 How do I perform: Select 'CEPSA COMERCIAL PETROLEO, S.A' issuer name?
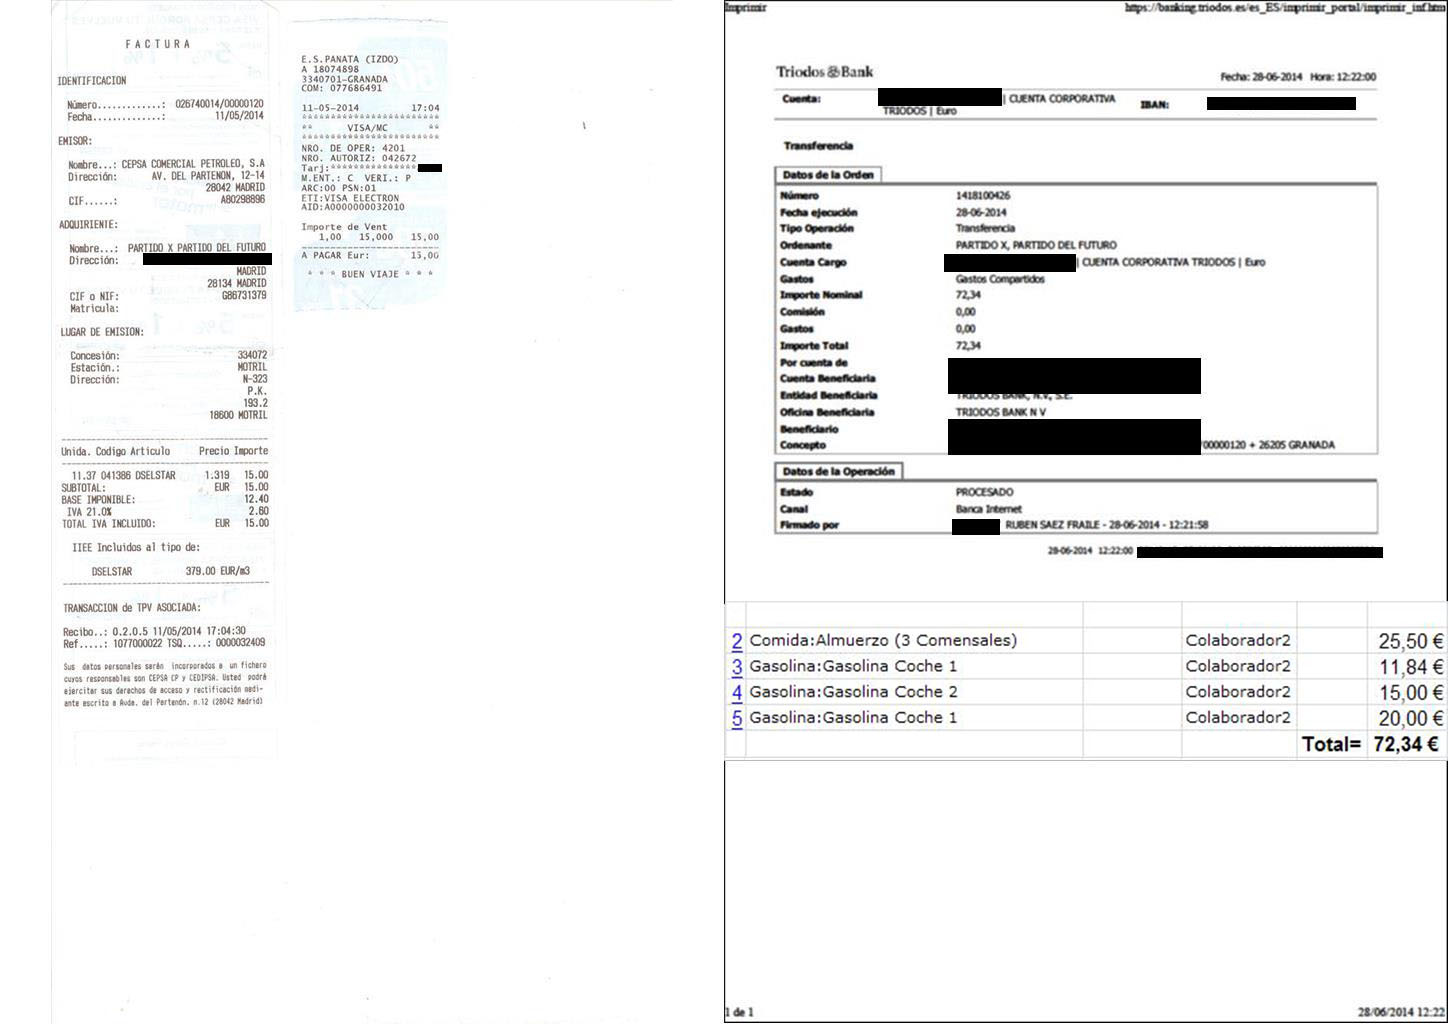tap(193, 164)
